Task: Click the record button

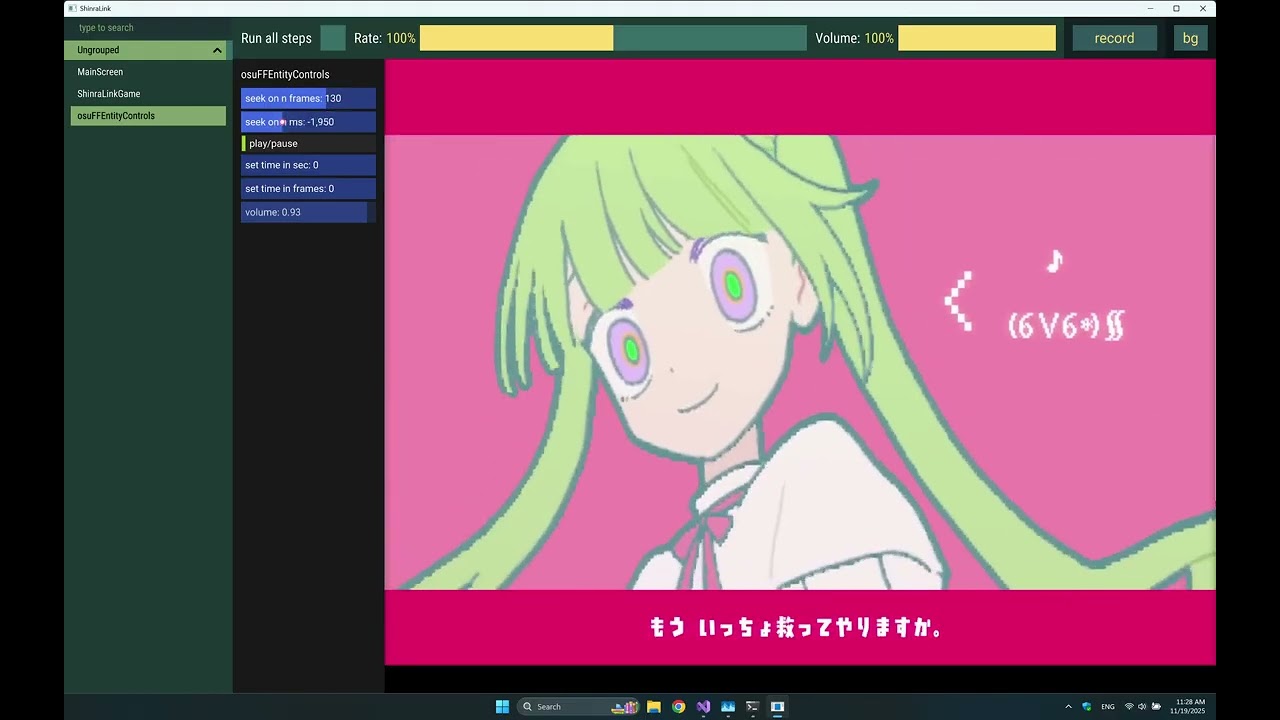Action: (1114, 38)
